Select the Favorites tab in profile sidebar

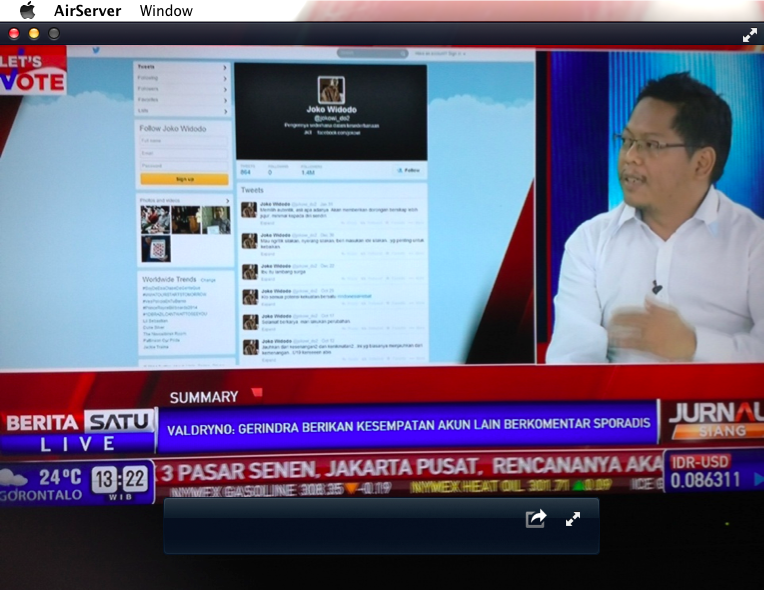pos(181,99)
